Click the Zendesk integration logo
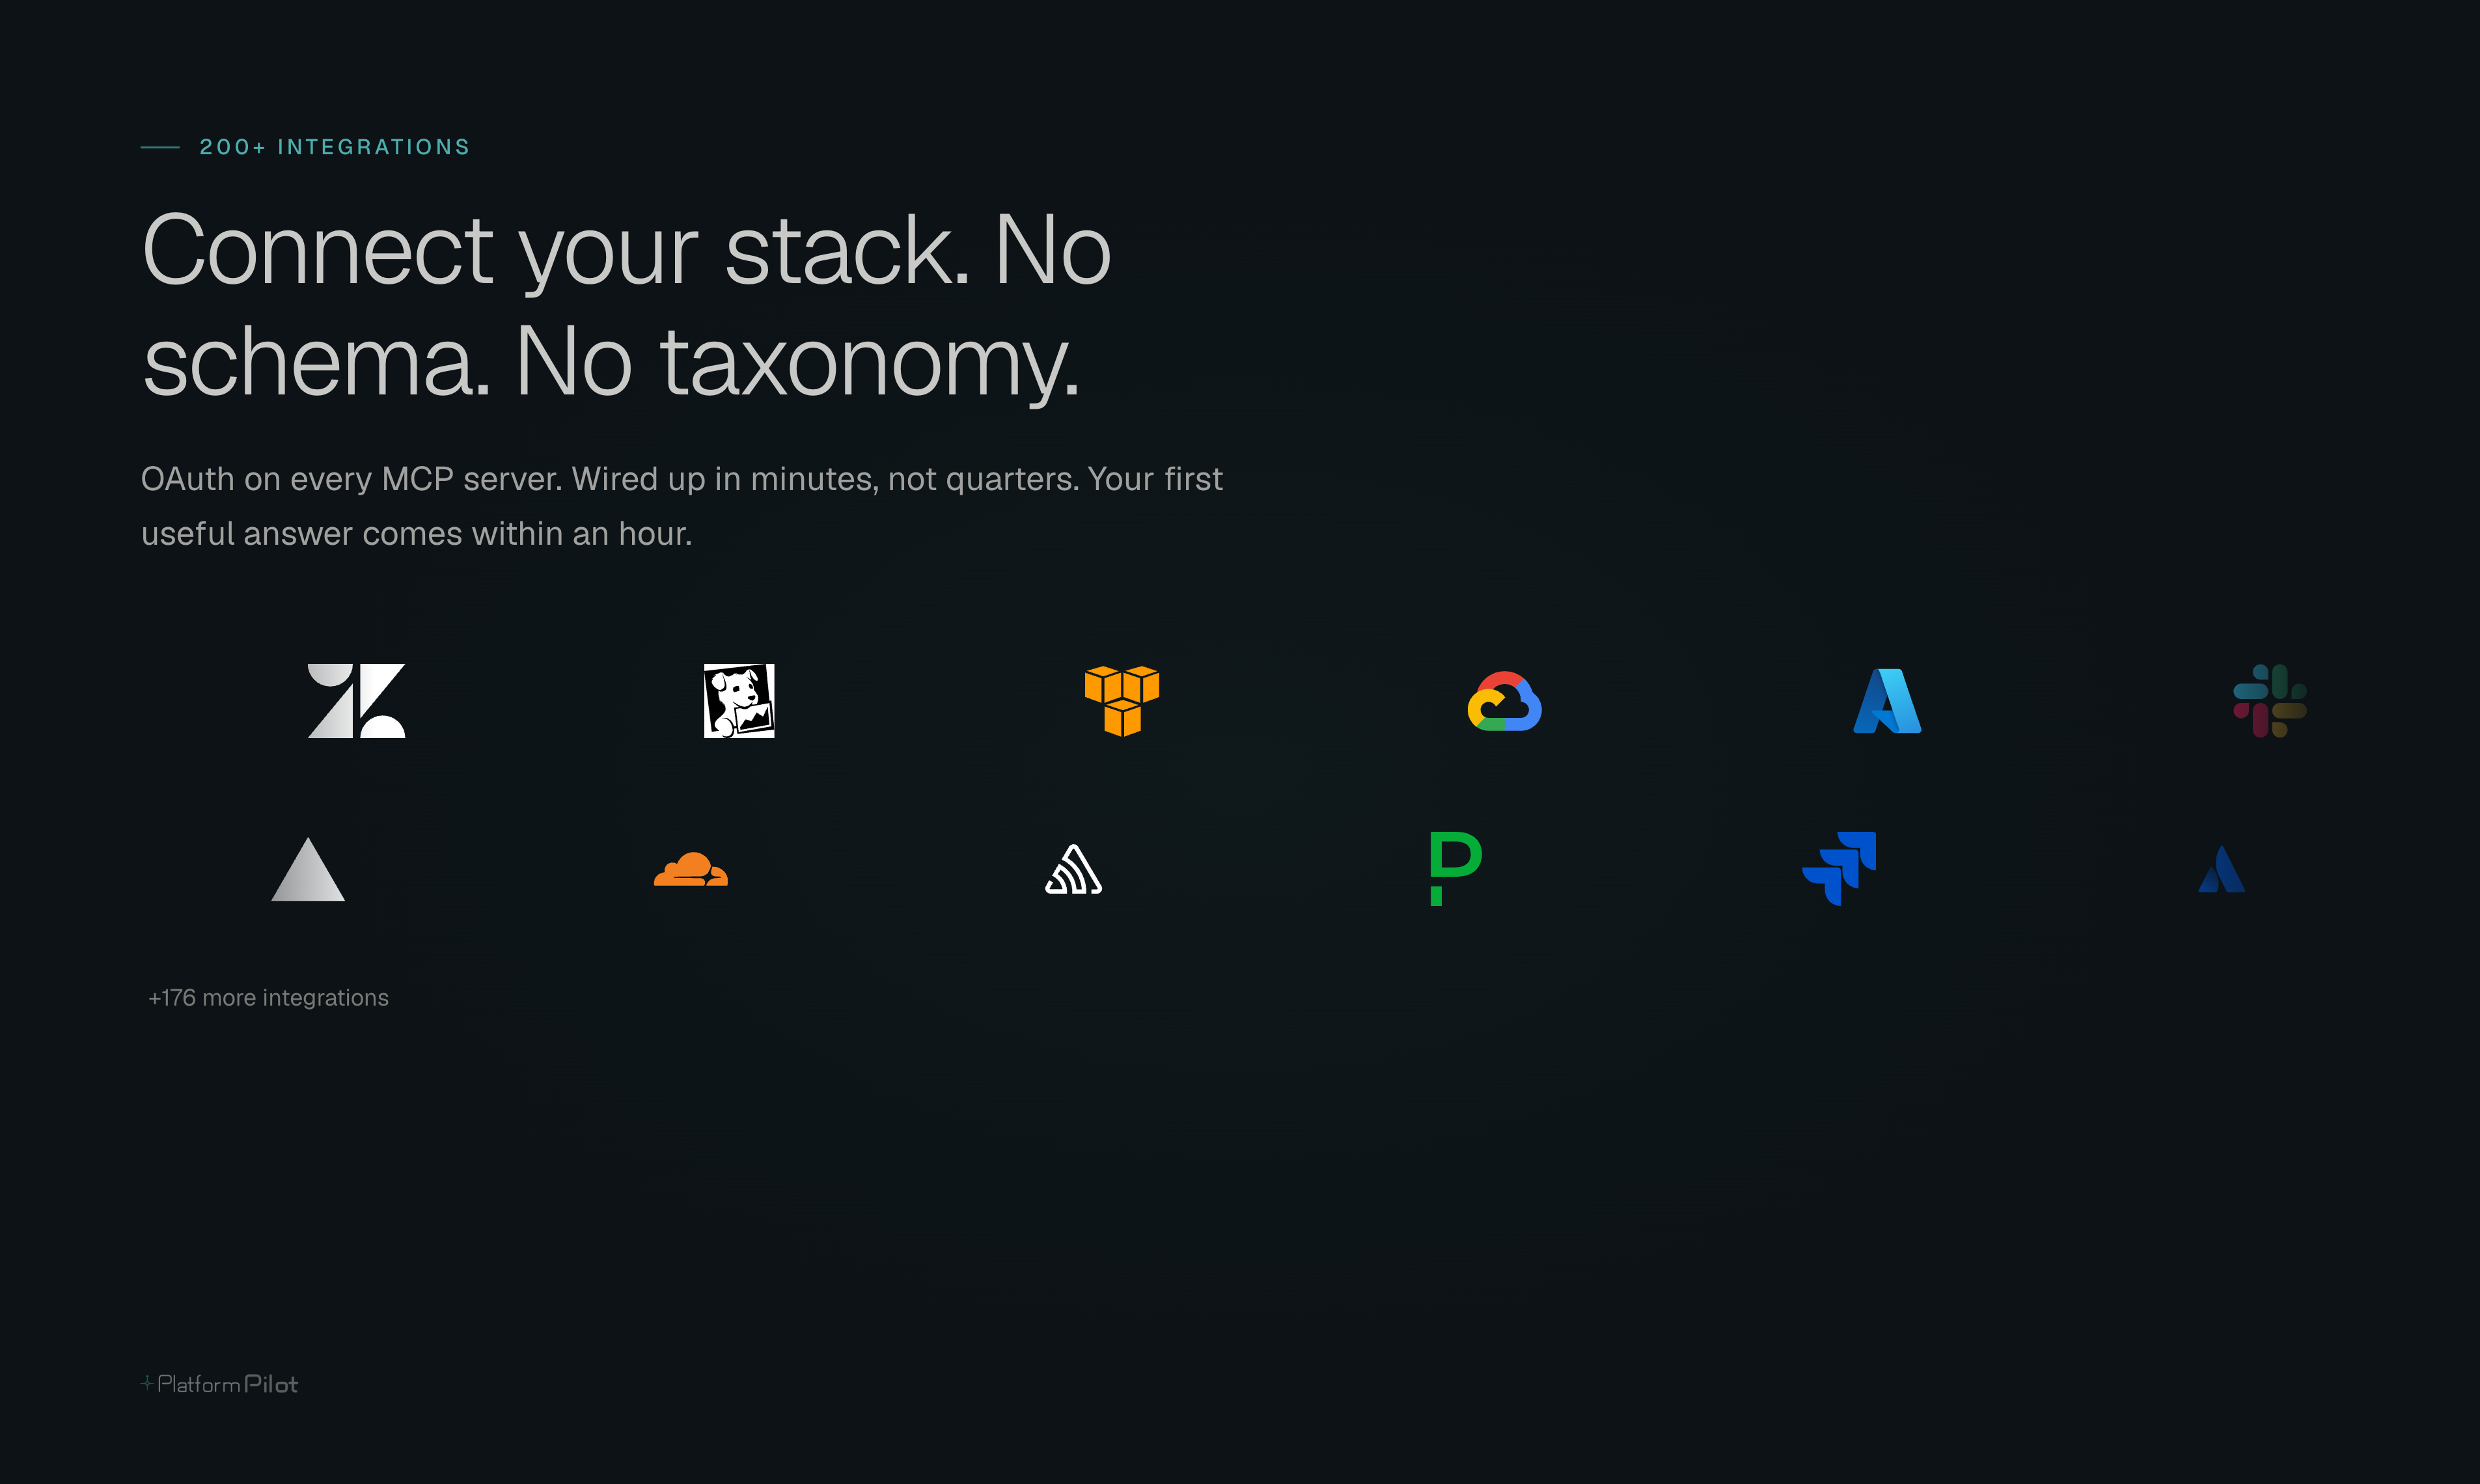 click(x=356, y=701)
